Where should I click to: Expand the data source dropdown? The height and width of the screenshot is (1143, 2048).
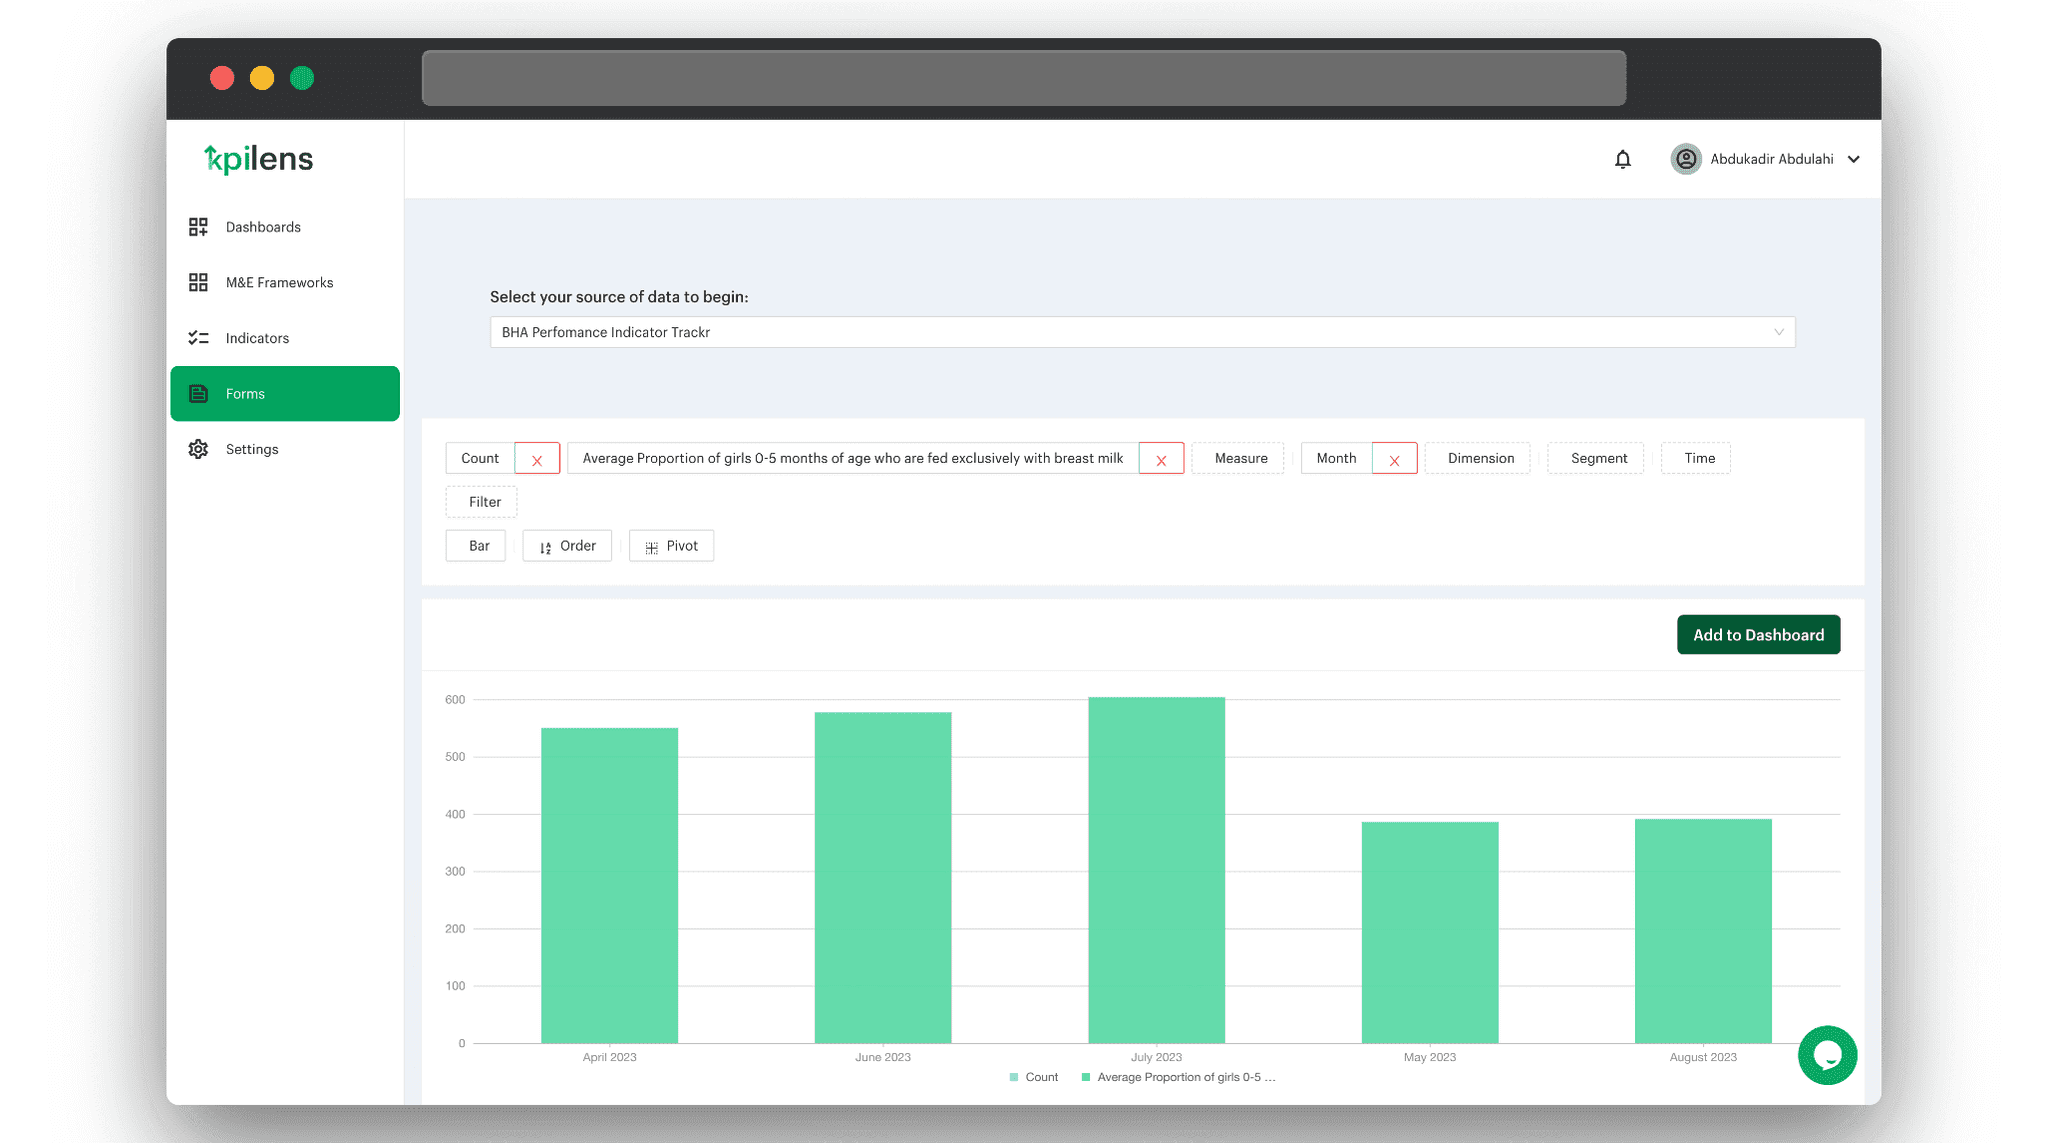click(x=1775, y=332)
